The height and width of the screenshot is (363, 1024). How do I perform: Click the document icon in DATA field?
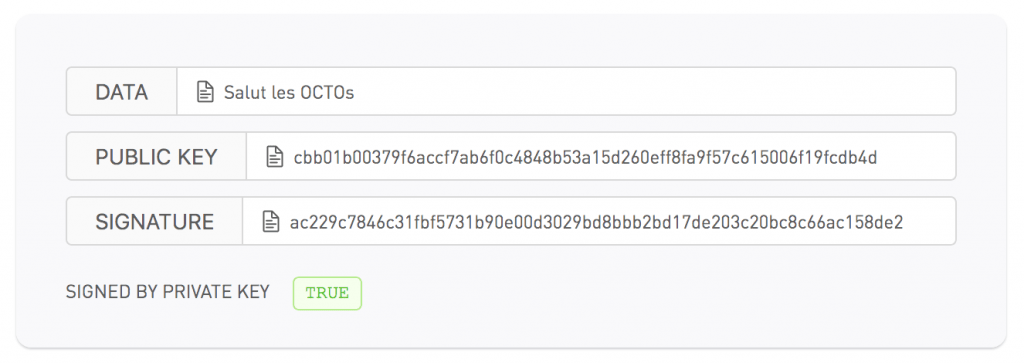(206, 92)
